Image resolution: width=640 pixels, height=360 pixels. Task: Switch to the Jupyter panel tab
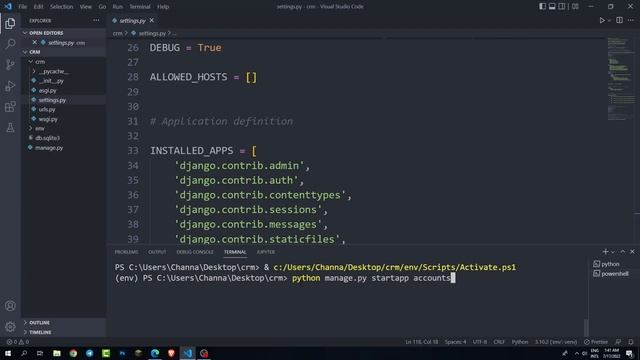pos(266,252)
